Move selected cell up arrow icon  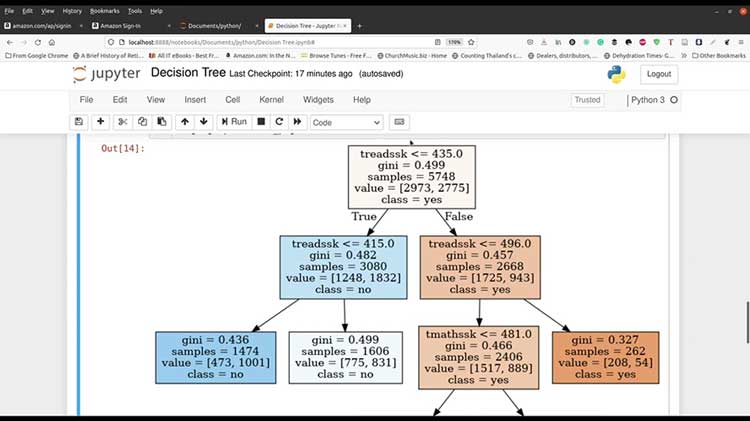185,122
